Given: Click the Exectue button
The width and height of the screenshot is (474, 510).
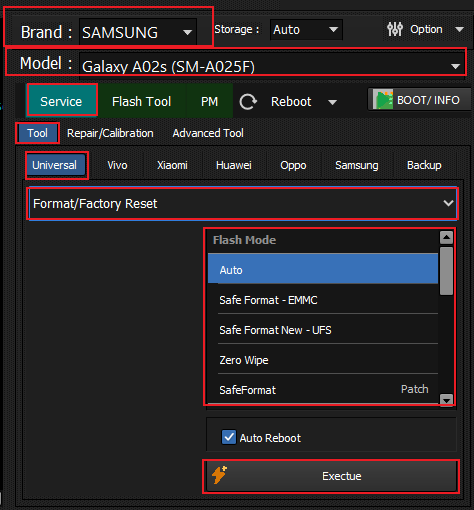Looking at the screenshot, I should [x=331, y=476].
